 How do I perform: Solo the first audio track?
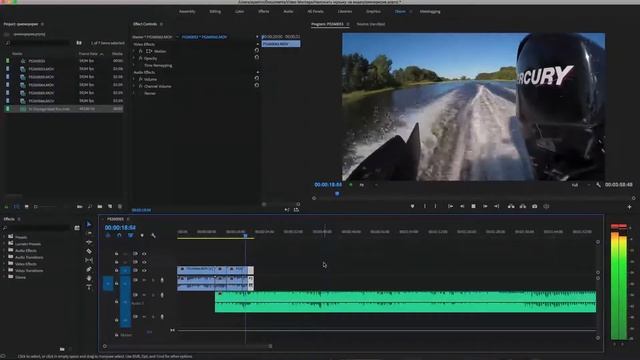(x=153, y=280)
